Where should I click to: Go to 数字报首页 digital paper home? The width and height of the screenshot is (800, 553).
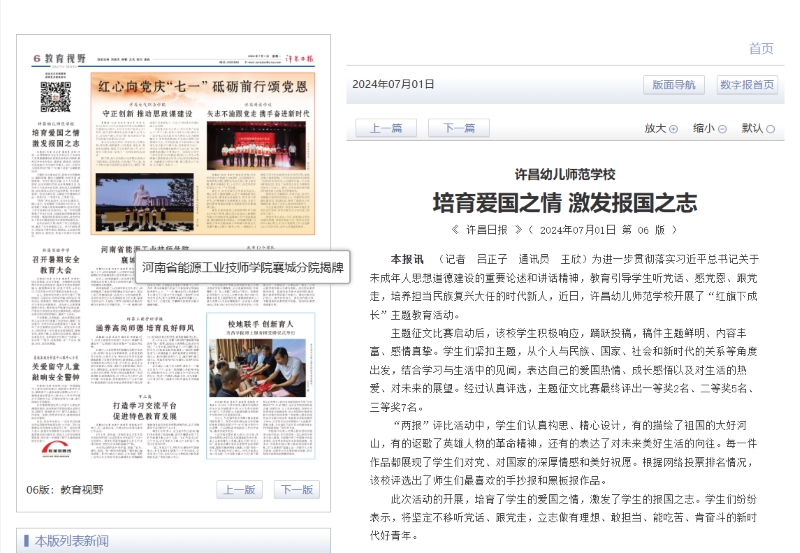pos(747,85)
